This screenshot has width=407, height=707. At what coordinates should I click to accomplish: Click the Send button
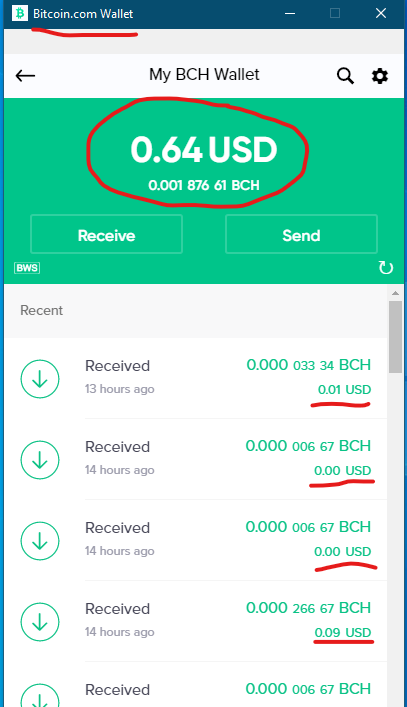(301, 234)
